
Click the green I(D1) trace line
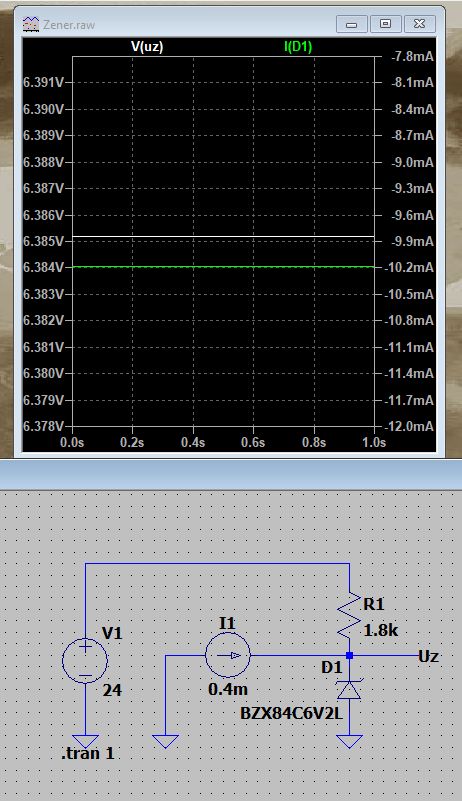pos(223,267)
